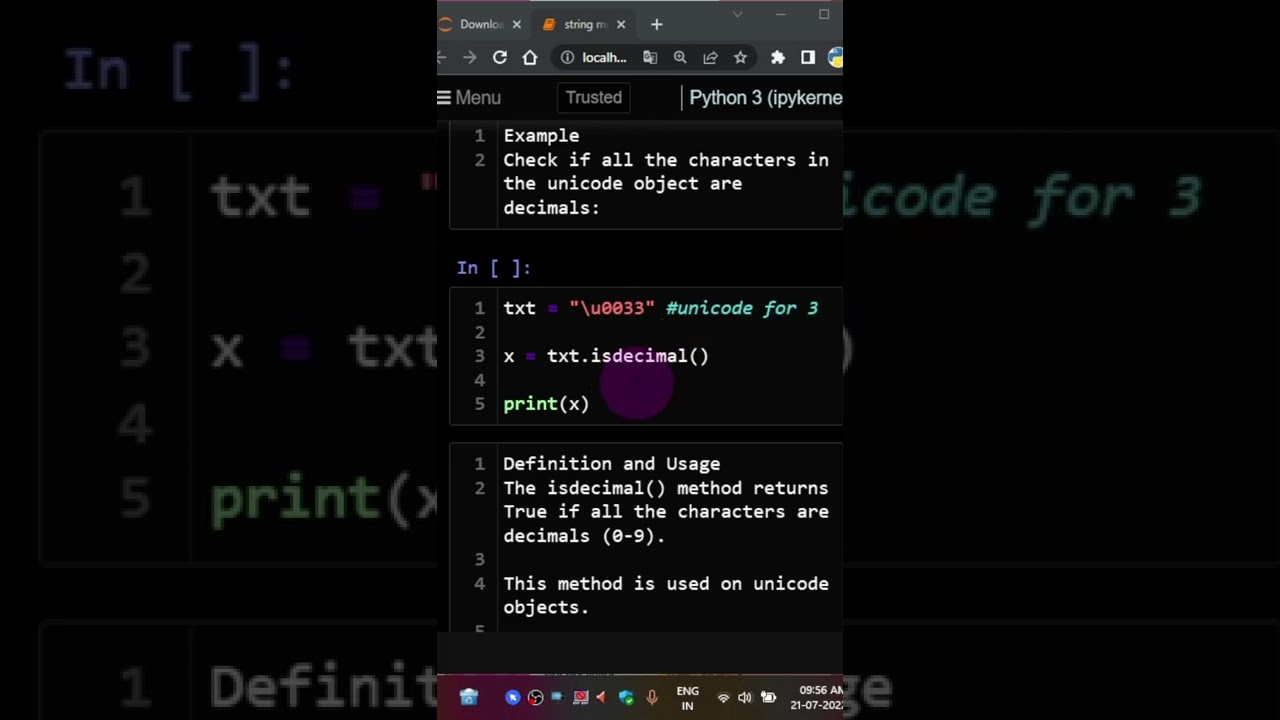Open Wi-Fi network settings
This screenshot has width=1280, height=720.
[x=723, y=698]
